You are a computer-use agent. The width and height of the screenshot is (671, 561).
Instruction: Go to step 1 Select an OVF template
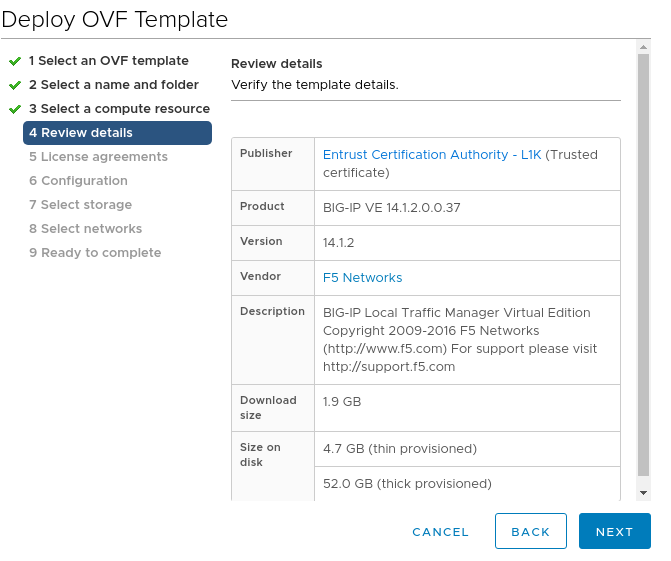[109, 61]
